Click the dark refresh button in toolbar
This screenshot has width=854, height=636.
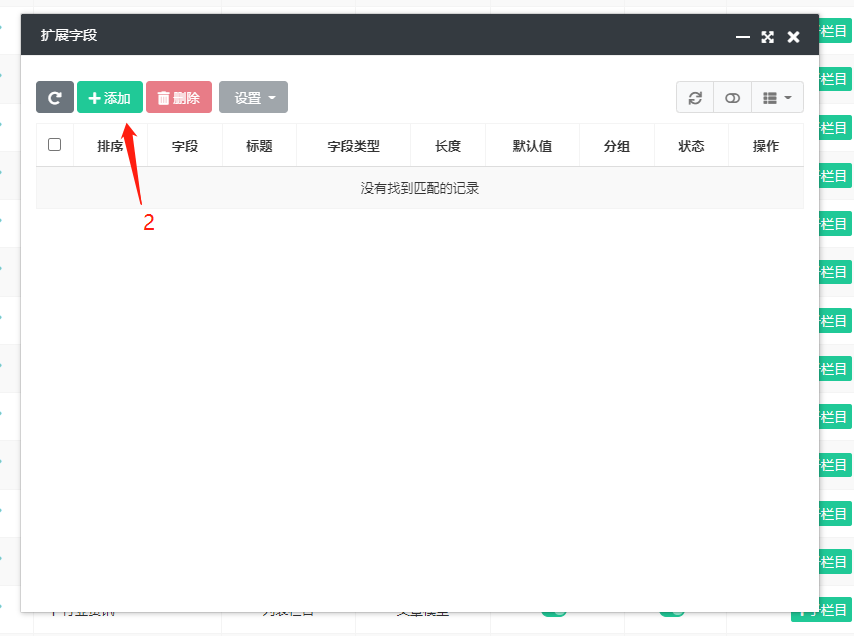54,97
